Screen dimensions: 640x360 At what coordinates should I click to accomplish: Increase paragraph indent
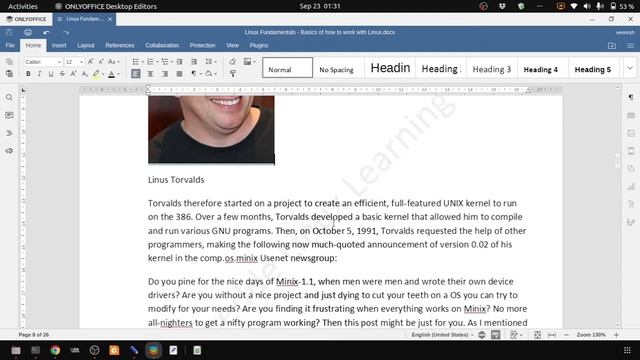[194, 62]
